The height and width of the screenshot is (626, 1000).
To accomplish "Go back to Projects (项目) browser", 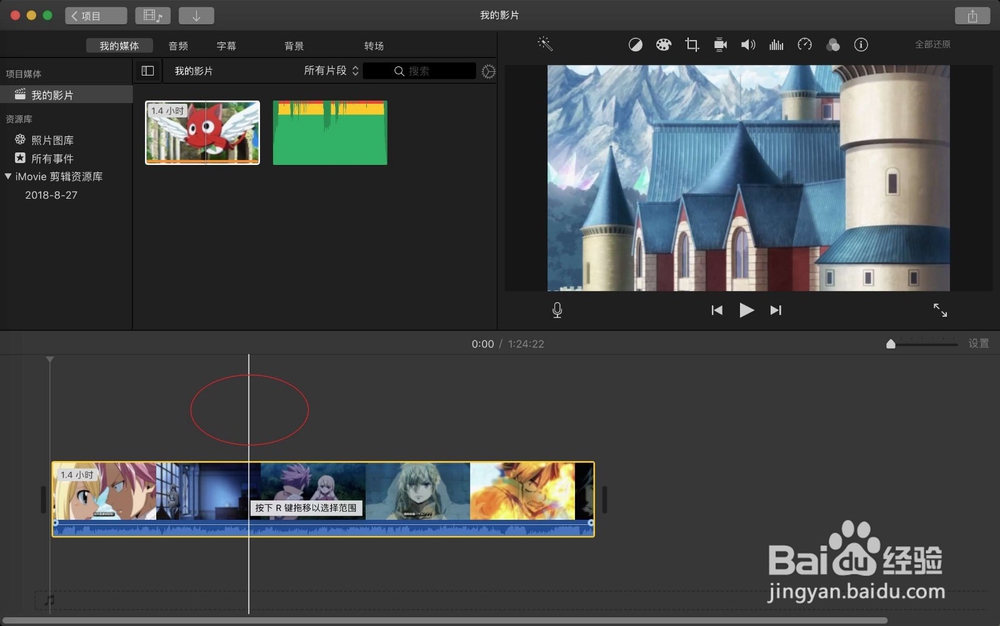I will [96, 16].
